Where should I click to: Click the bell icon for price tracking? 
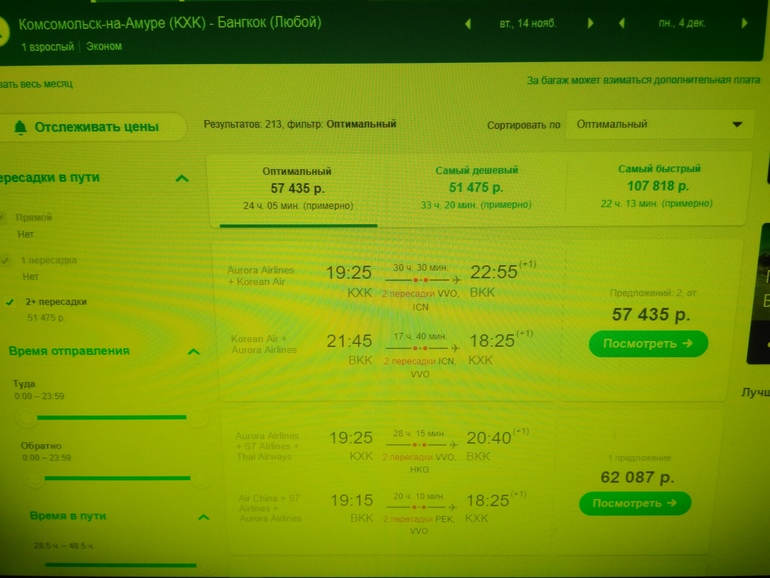point(20,128)
